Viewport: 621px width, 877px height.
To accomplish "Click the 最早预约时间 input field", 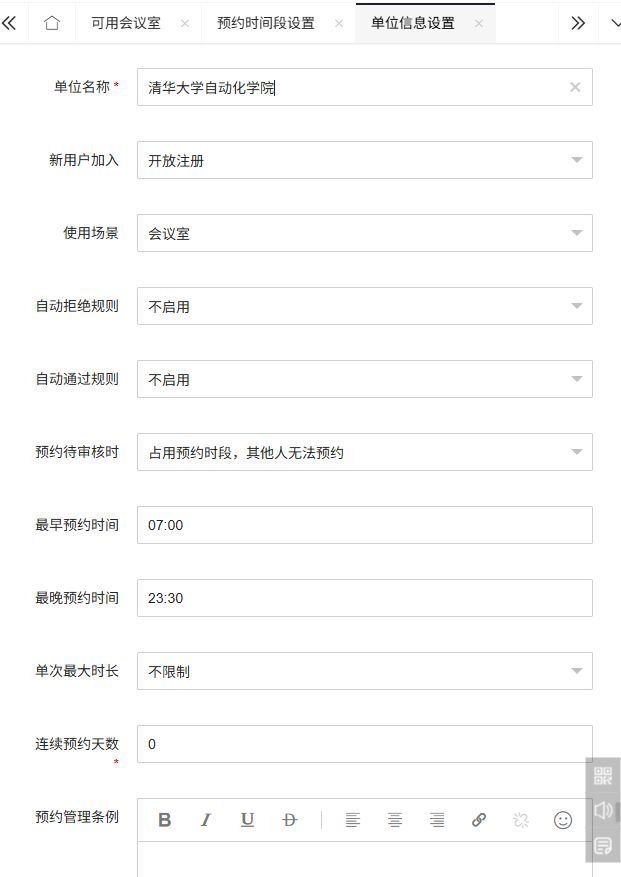I will 364,525.
